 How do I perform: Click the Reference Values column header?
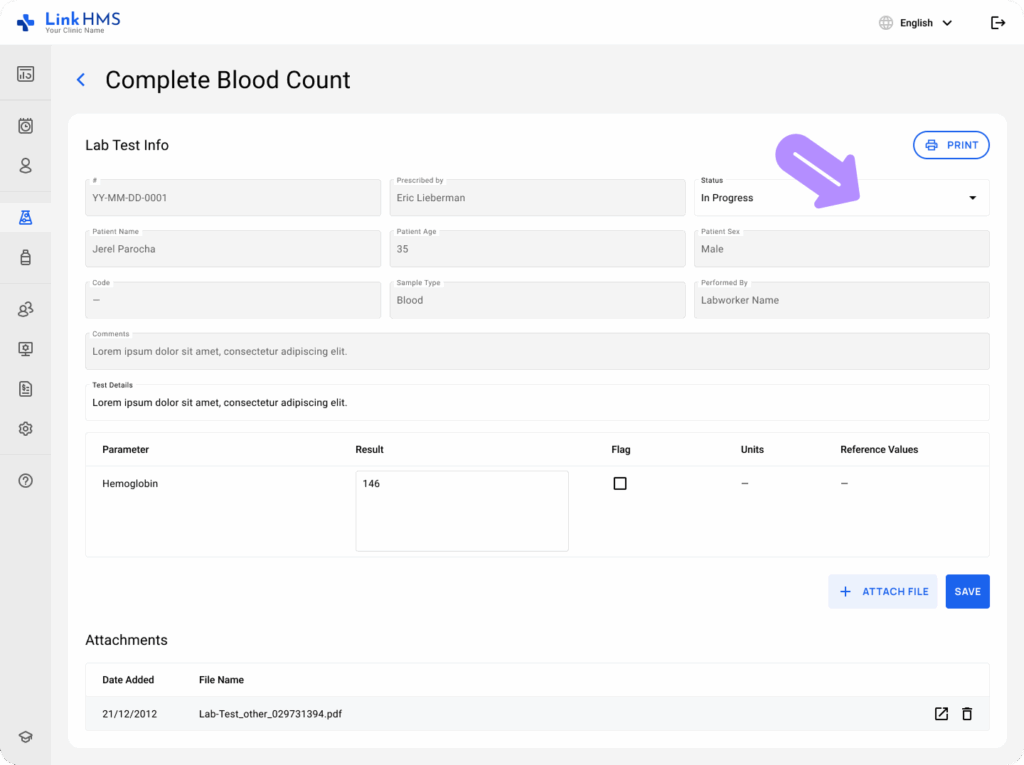pos(879,449)
